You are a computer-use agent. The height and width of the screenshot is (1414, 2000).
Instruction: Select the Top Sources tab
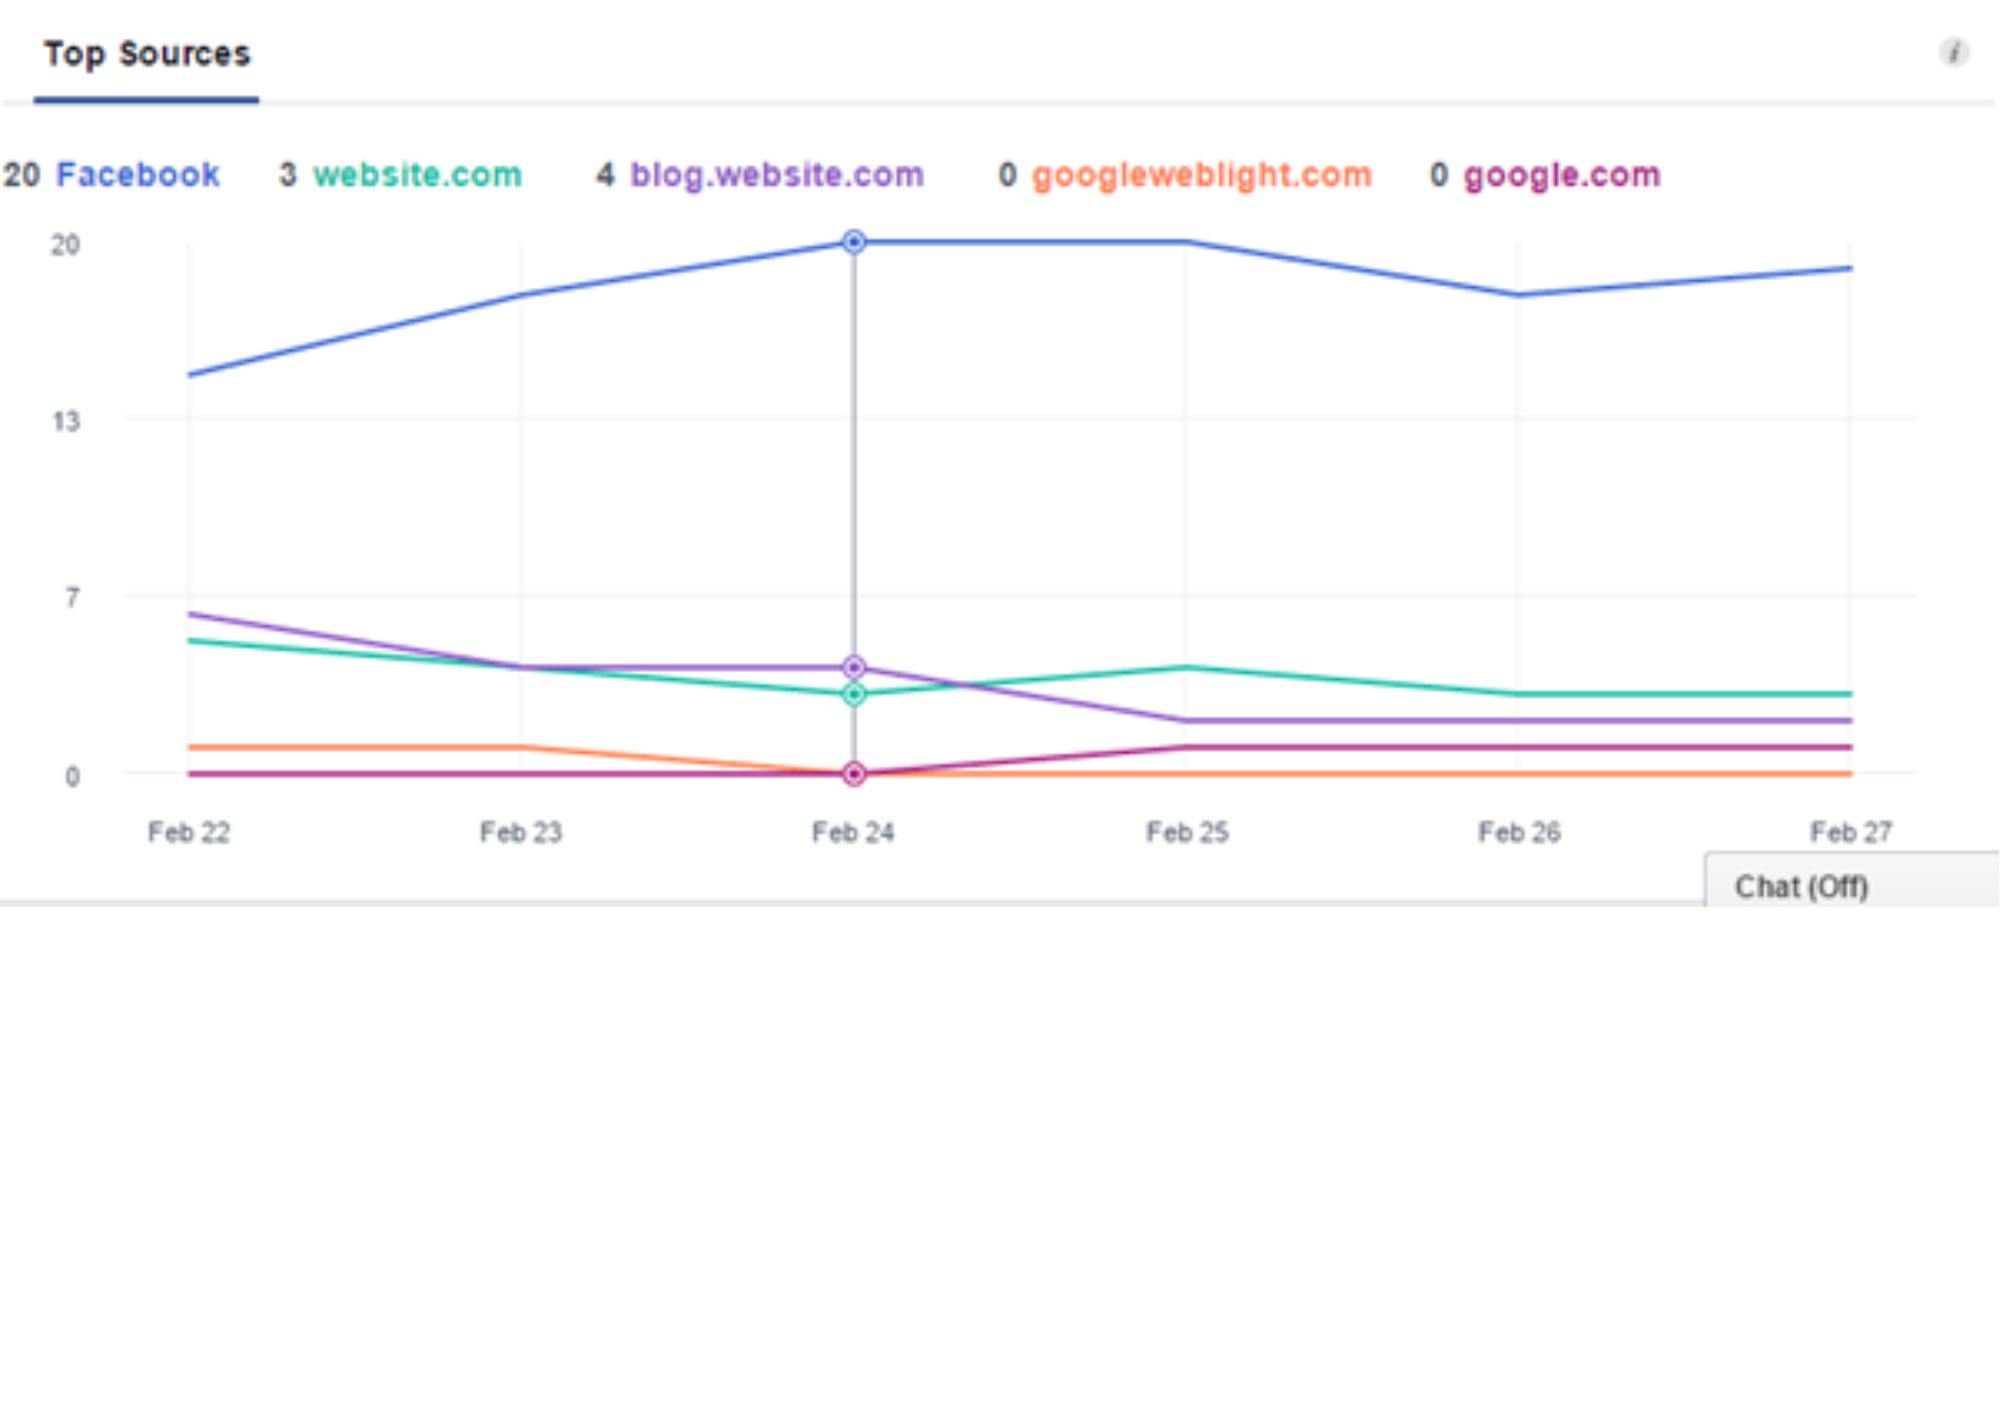click(x=147, y=54)
